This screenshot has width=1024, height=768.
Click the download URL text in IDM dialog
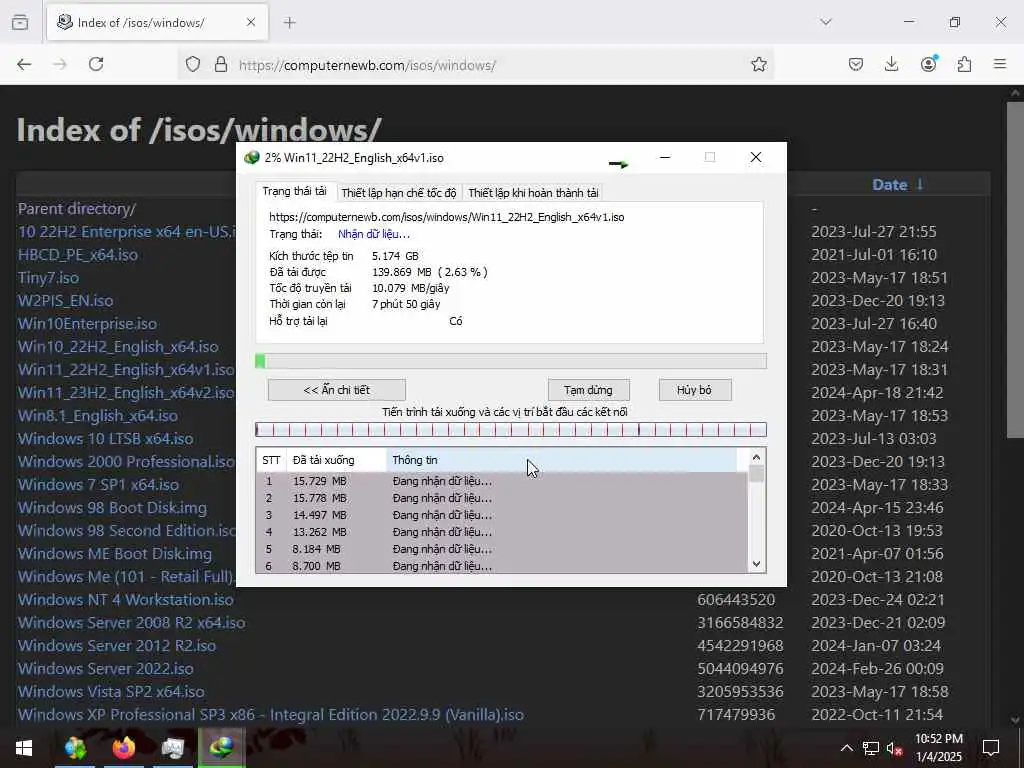[447, 217]
